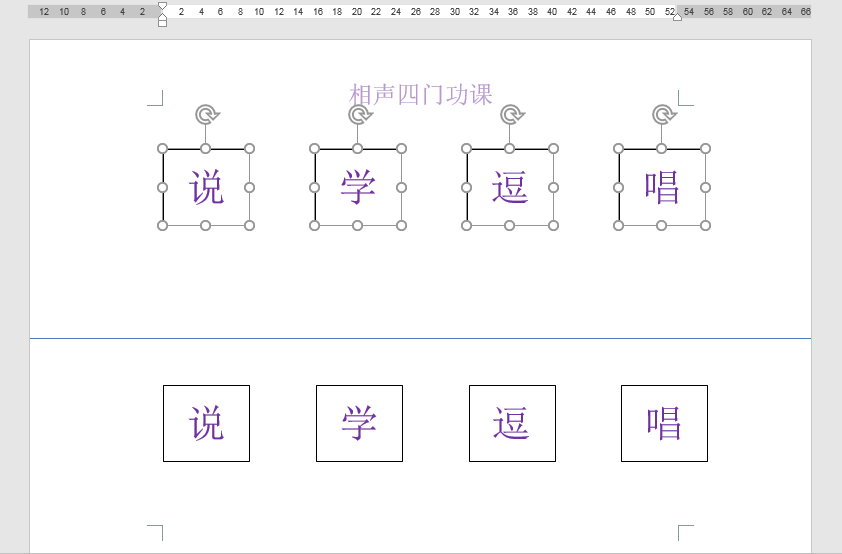Grab the rotation handle above the 逗 box
Viewport: 842px width, 554px height.
[x=511, y=114]
